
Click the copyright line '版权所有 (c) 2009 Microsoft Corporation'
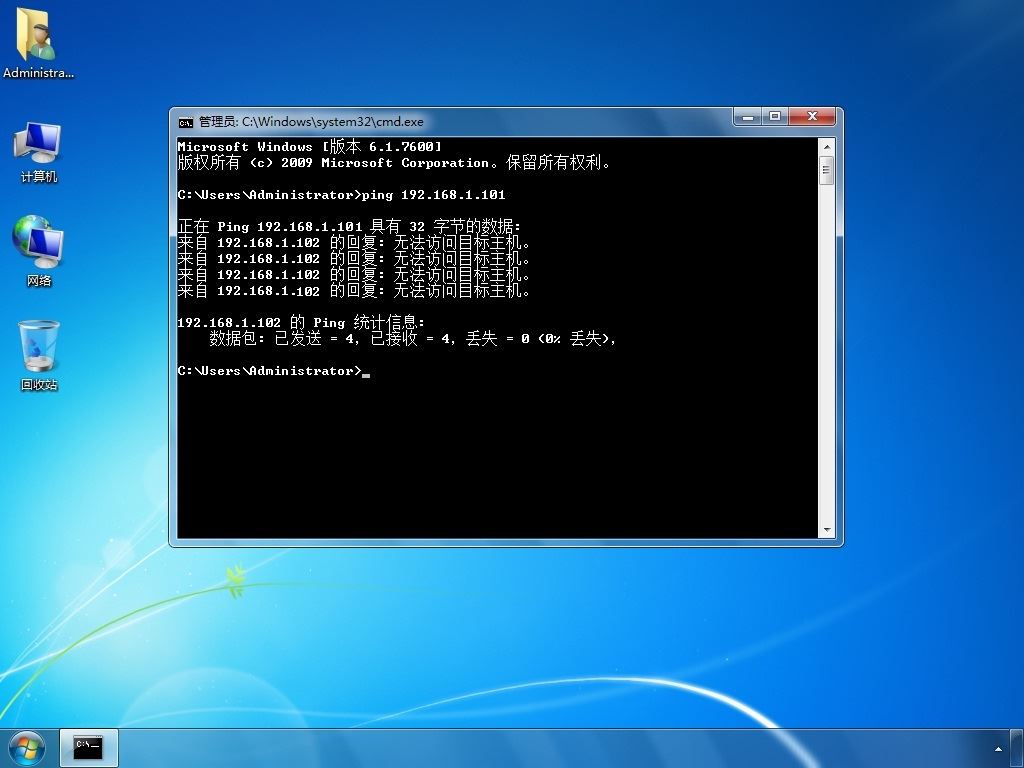point(394,163)
